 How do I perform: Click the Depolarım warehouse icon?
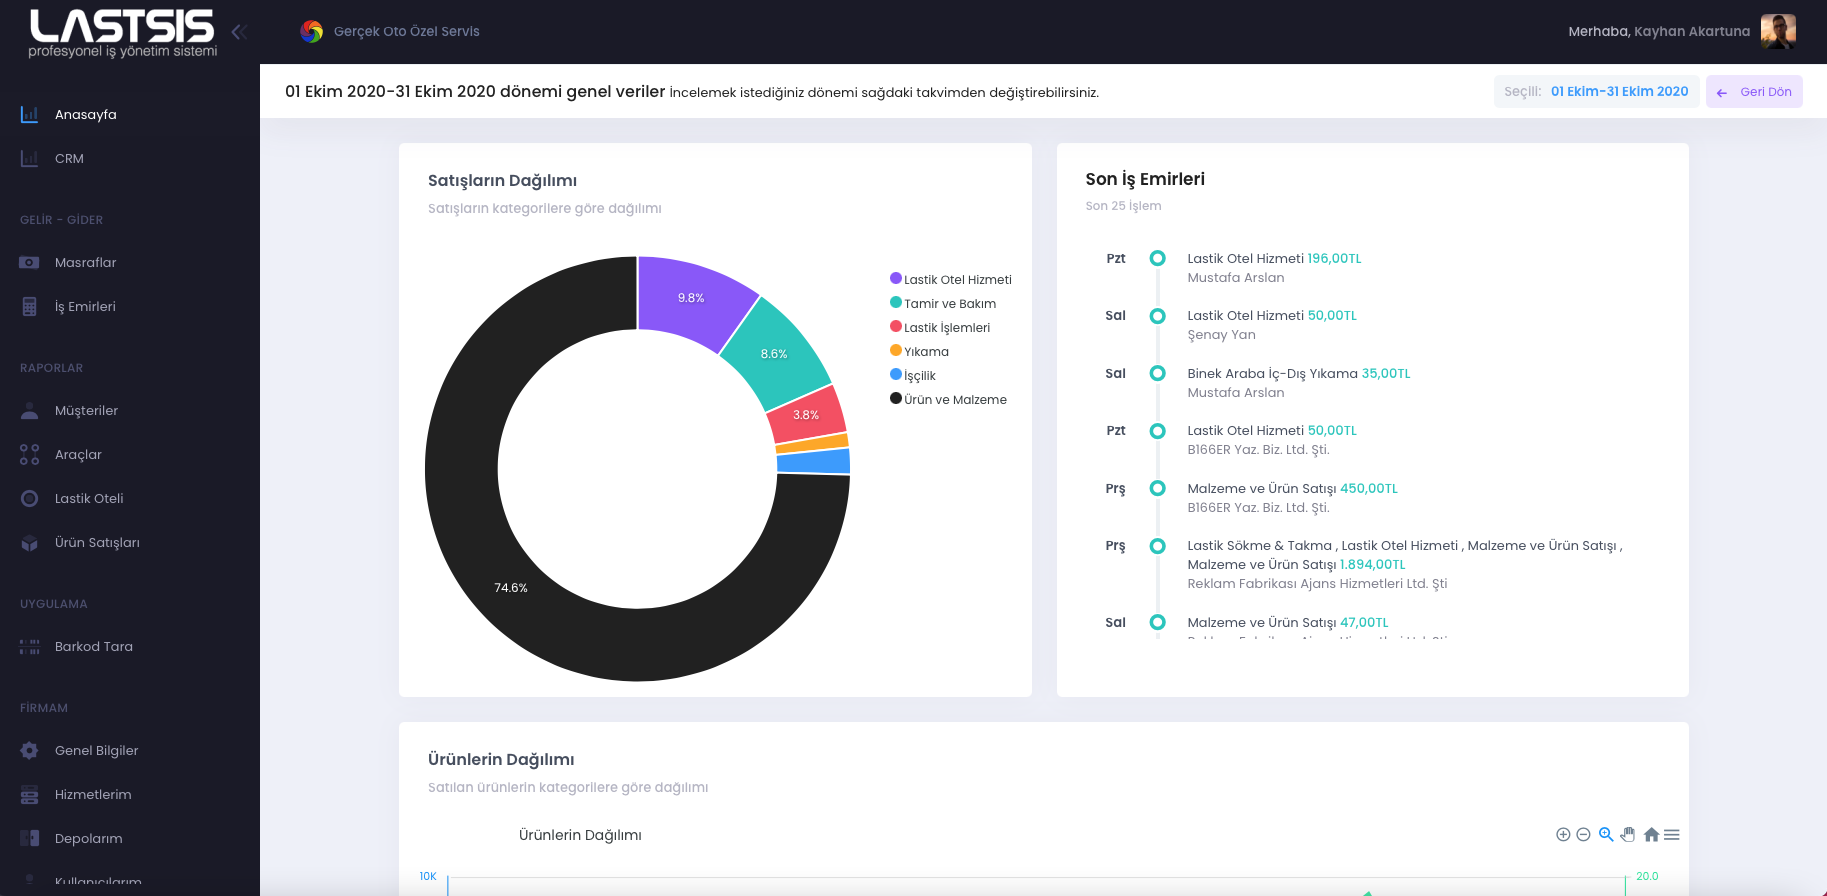[x=30, y=838]
